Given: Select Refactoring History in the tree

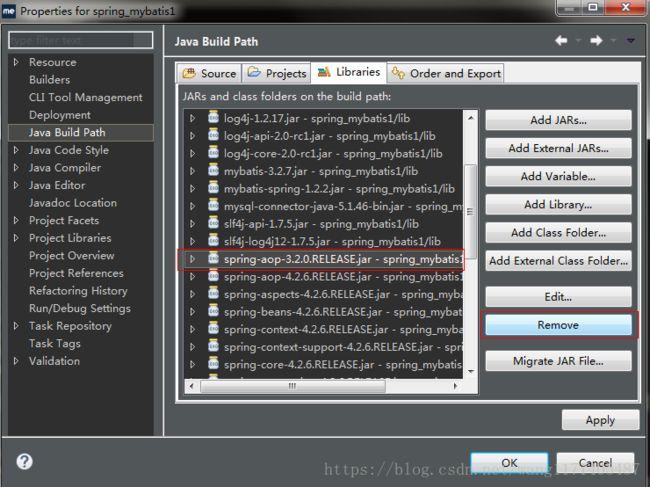Looking at the screenshot, I should [78, 291].
